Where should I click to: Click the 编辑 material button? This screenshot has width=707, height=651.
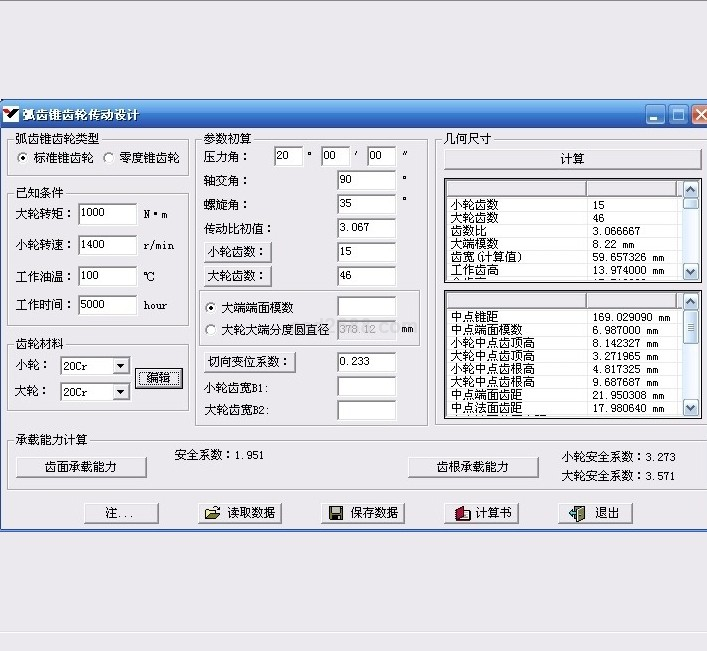(159, 378)
